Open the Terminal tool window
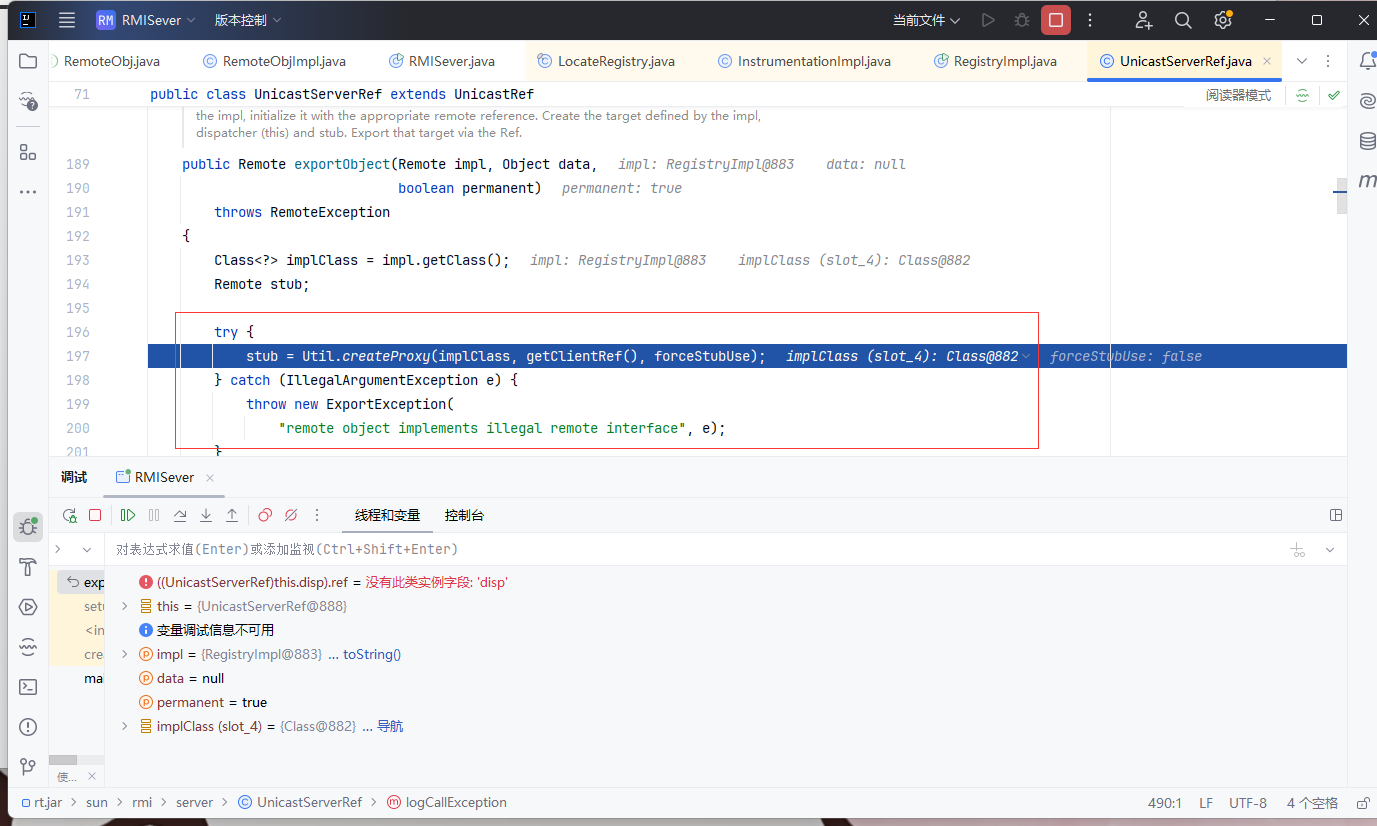Image resolution: width=1377 pixels, height=826 pixels. point(28,687)
